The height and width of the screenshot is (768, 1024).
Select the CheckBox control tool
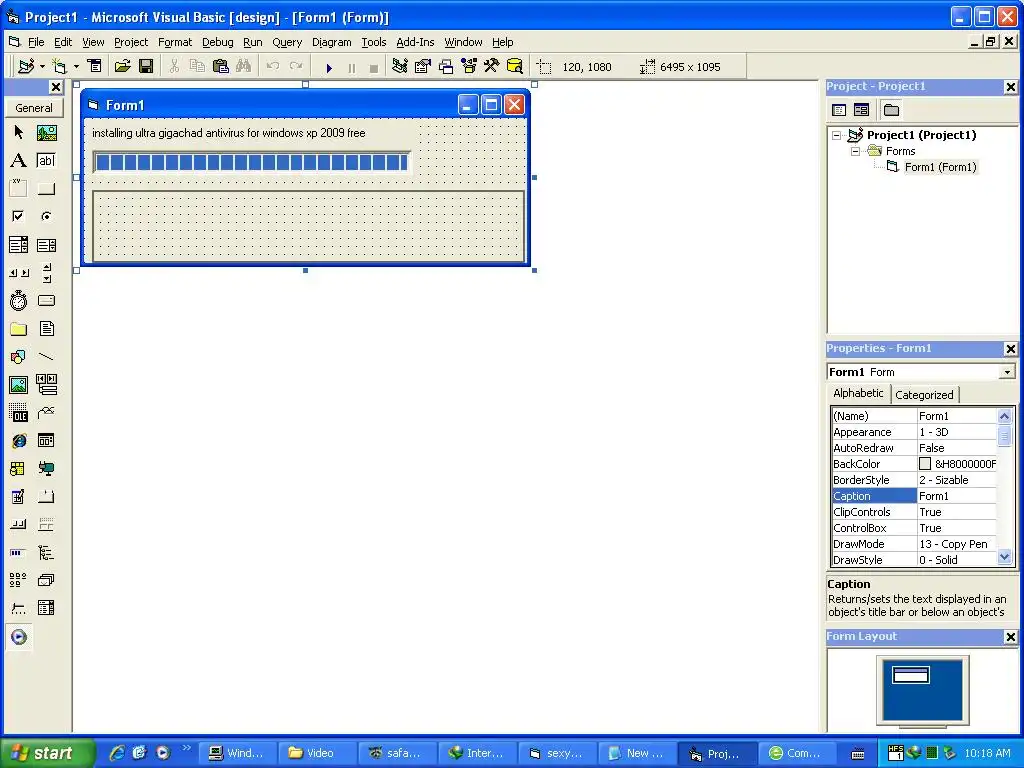click(x=18, y=216)
